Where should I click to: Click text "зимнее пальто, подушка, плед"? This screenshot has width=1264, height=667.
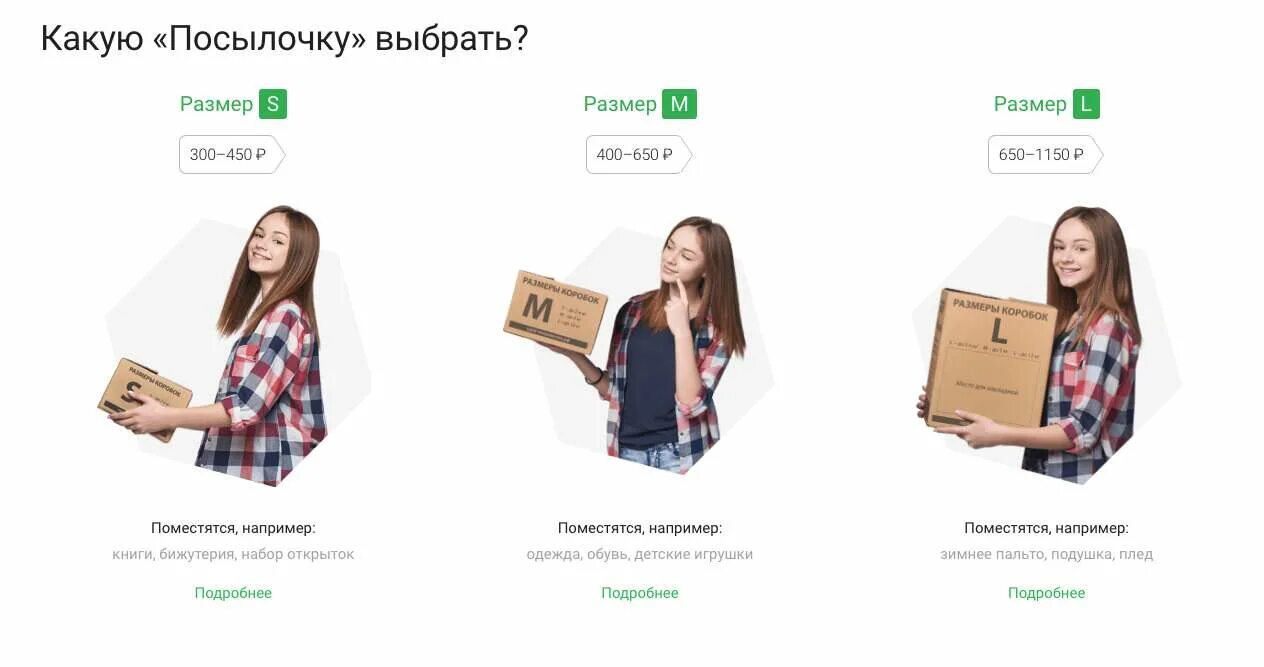(1046, 554)
